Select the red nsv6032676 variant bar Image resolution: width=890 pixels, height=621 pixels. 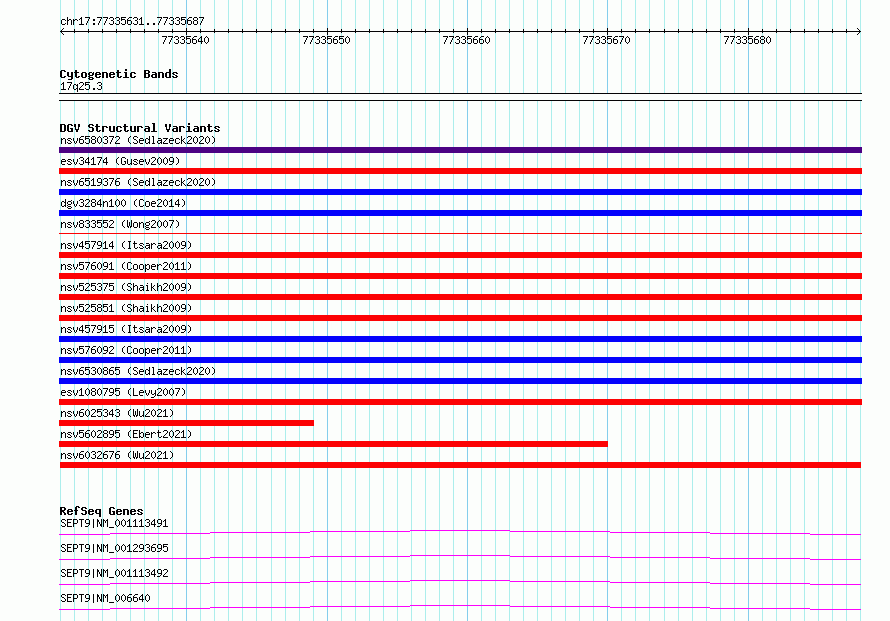[460, 465]
